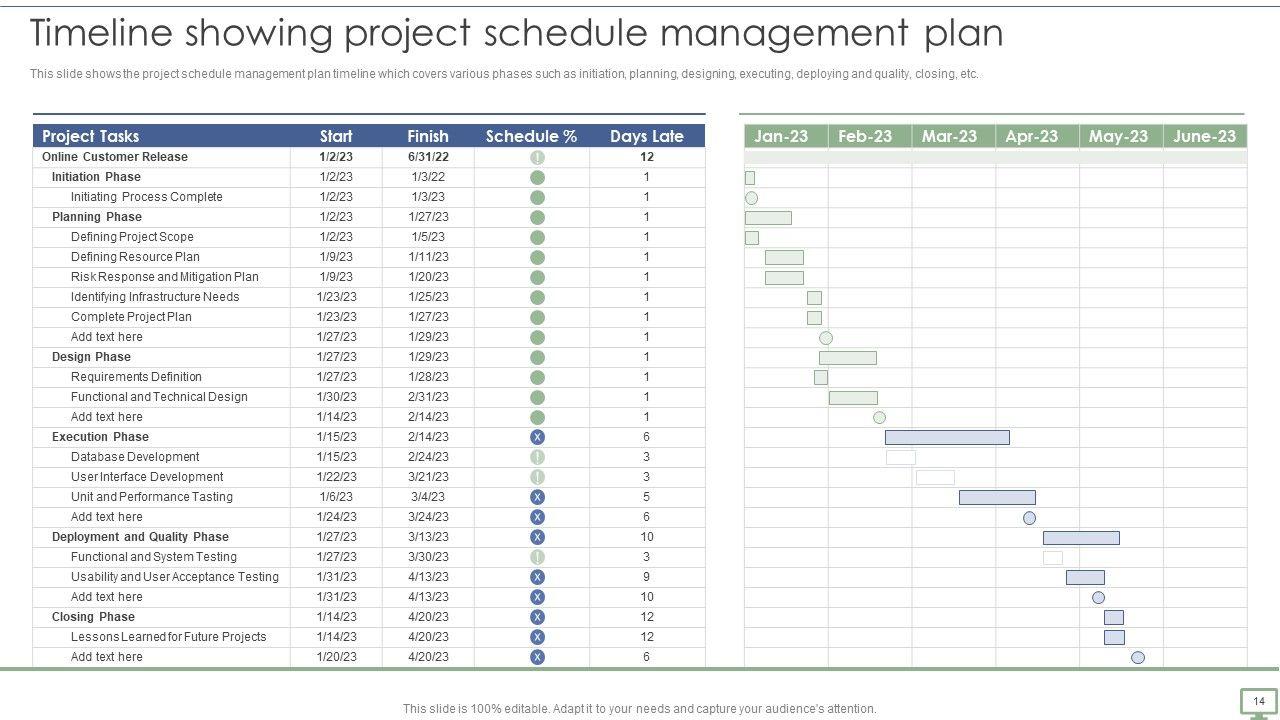
Task: Click the June-23 month header
Action: coord(1204,136)
